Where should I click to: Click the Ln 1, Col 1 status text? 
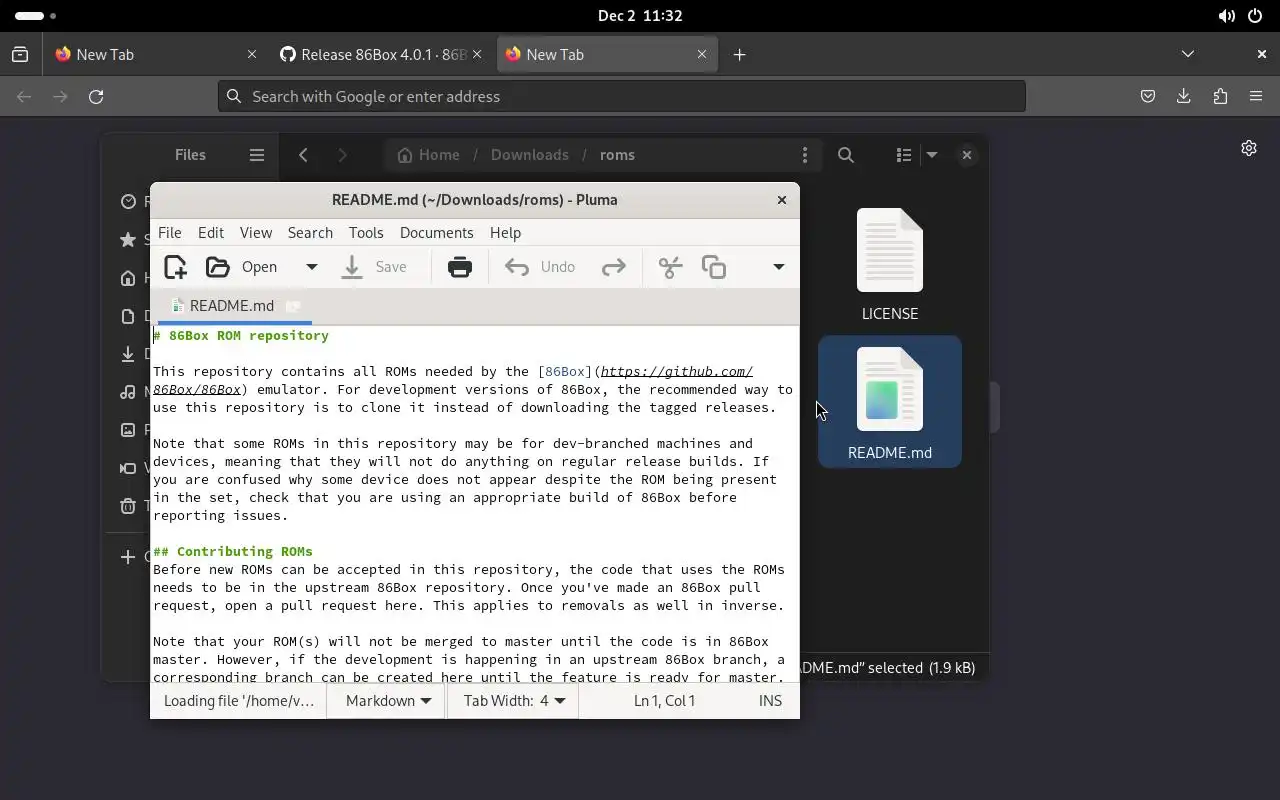click(665, 701)
